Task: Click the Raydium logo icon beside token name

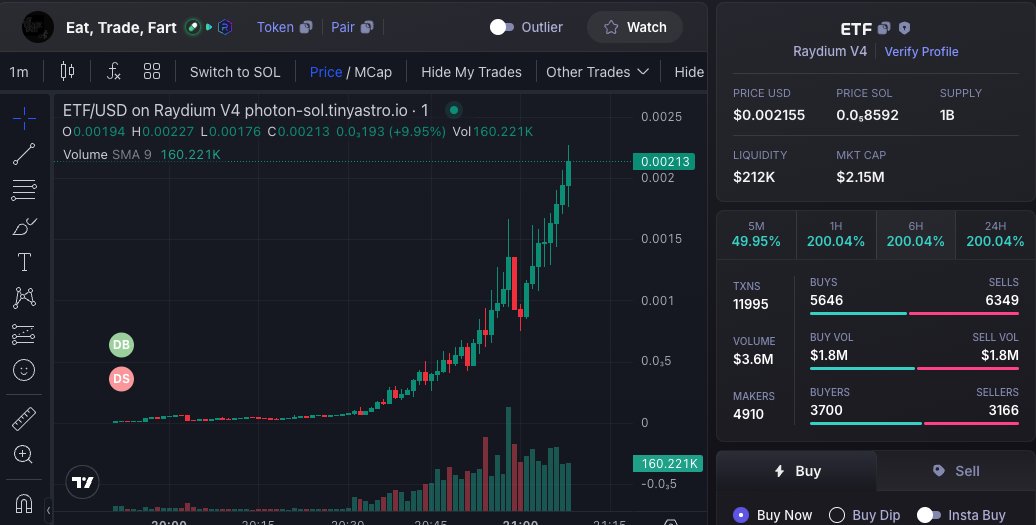Action: pyautogui.click(x=225, y=27)
